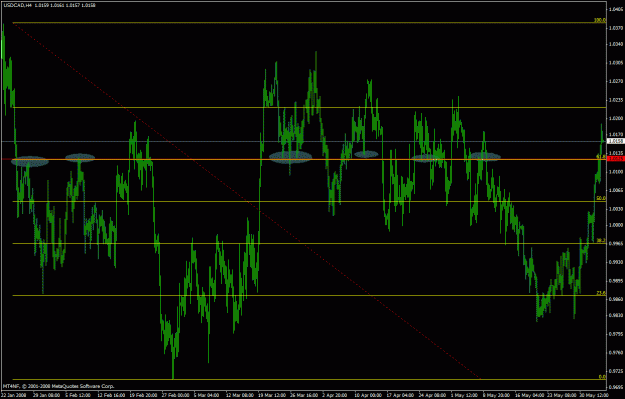Image resolution: width=625 pixels, height=399 pixels.
Task: Click the 19 Mar 12:00 time label
Action: pyautogui.click(x=272, y=395)
